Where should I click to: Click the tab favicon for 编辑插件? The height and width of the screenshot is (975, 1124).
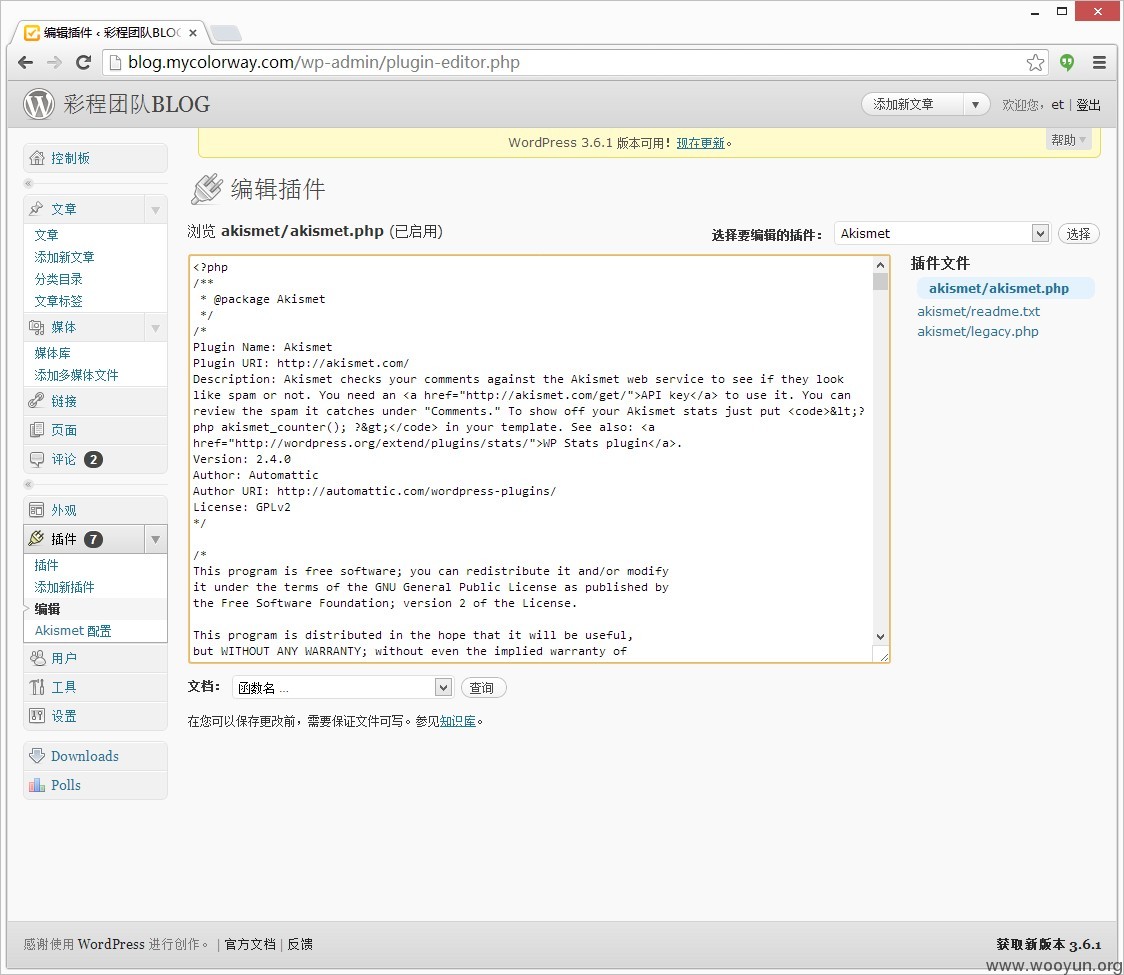coord(32,33)
